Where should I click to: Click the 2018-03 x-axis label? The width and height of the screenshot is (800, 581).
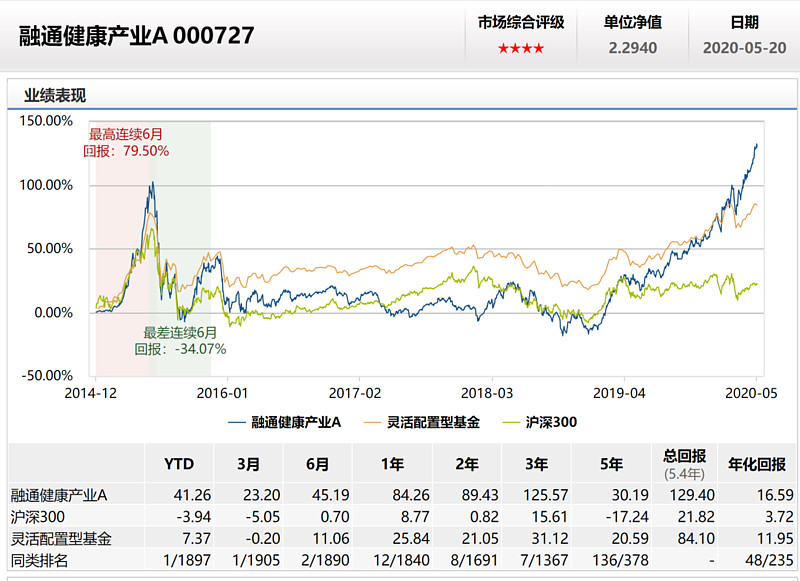(487, 393)
